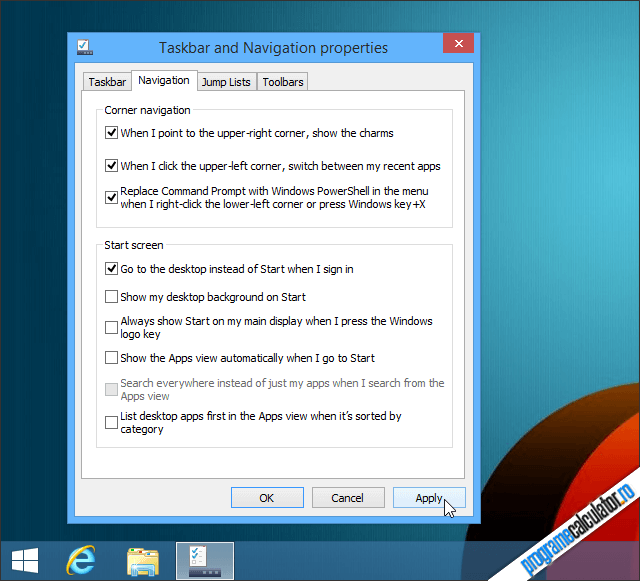Enable Show the Apps view automatically
This screenshot has width=640, height=581.
(x=111, y=358)
